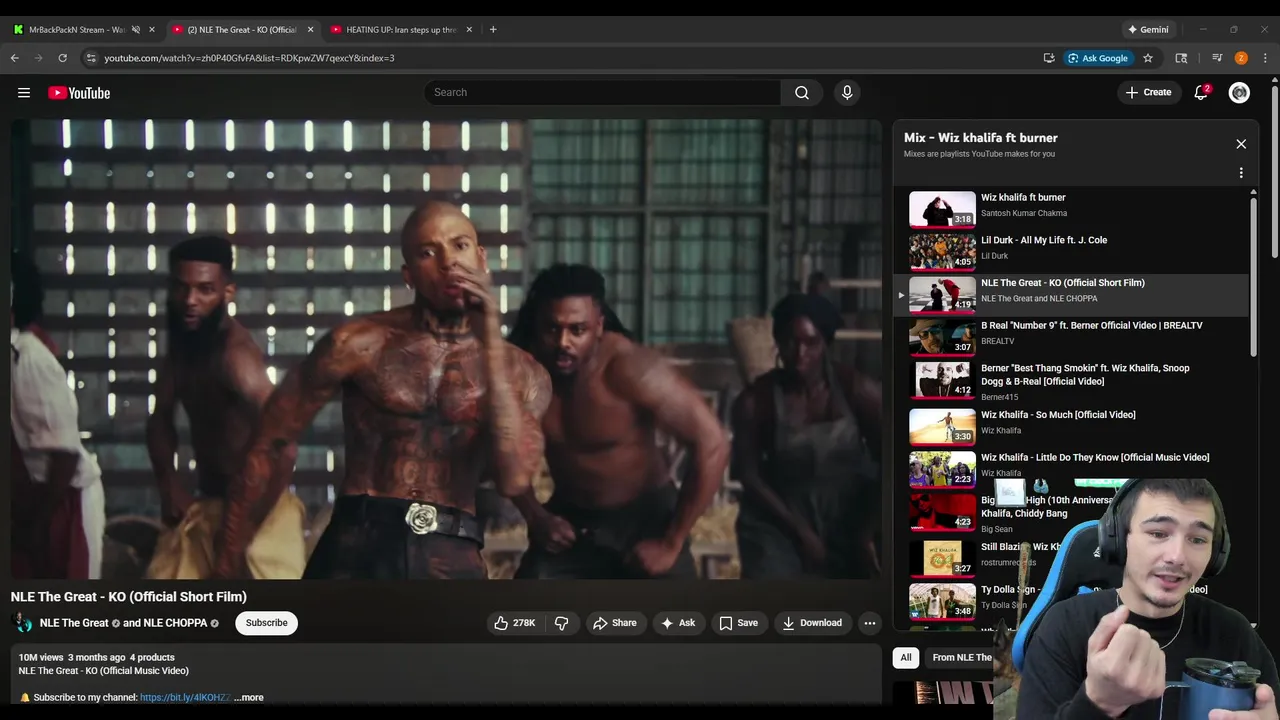Reload the page
Viewport: 1280px width, 720px height.
(x=62, y=58)
